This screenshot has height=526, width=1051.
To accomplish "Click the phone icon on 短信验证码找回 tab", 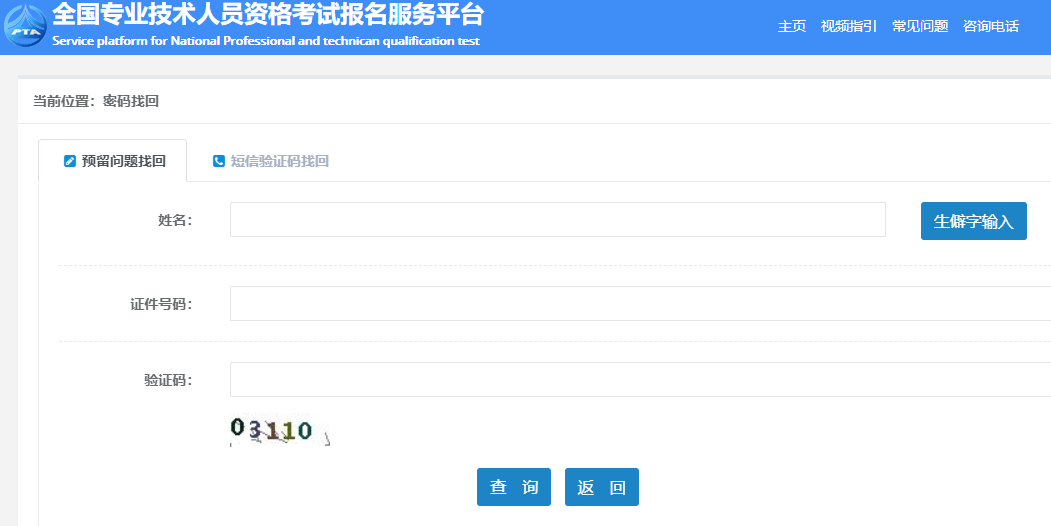I will 219,161.
